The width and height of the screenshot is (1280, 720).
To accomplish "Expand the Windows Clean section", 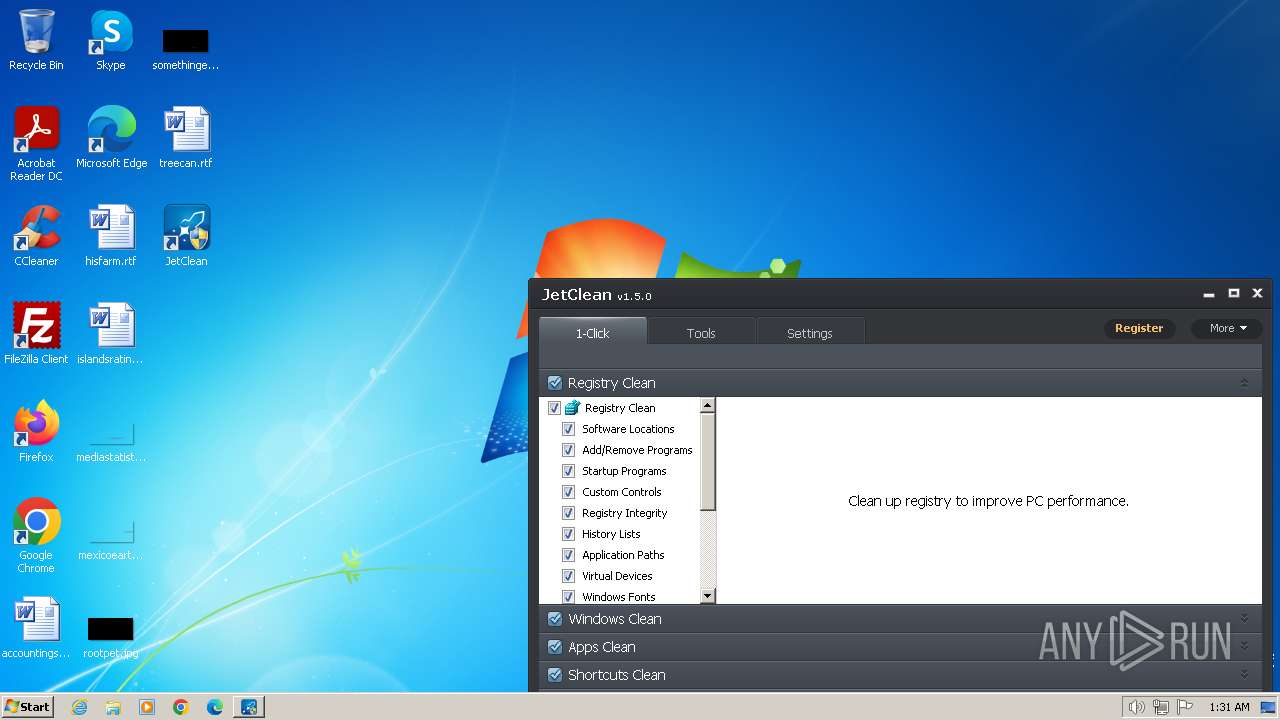I will [1244, 618].
